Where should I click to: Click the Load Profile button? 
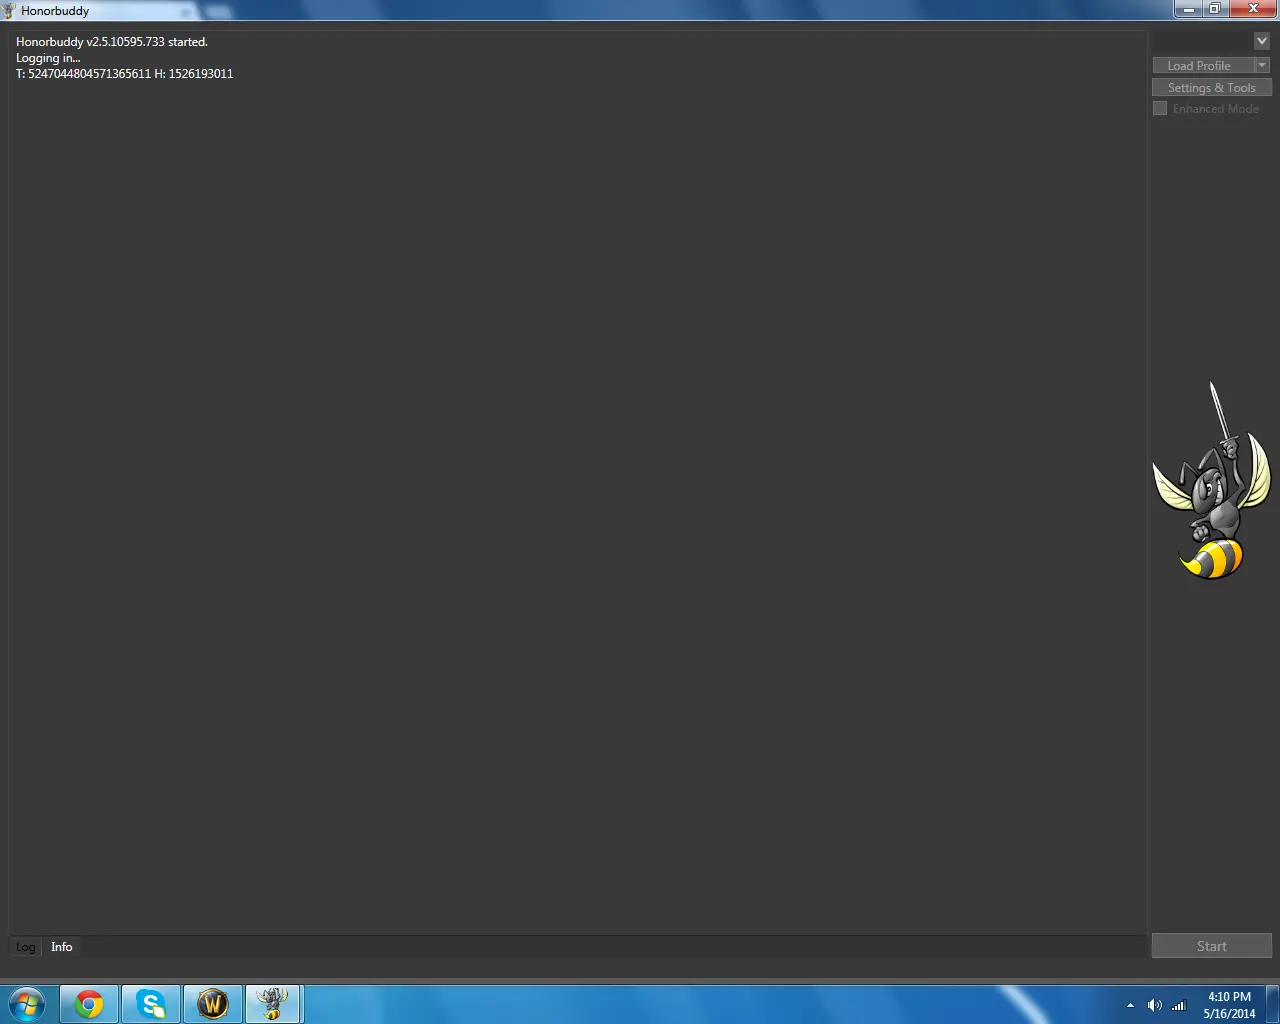[1203, 65]
